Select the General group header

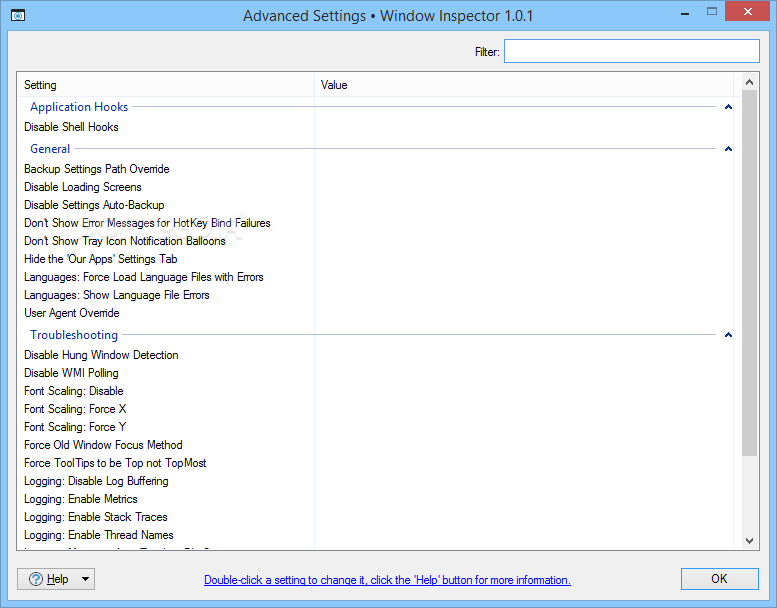[x=50, y=149]
